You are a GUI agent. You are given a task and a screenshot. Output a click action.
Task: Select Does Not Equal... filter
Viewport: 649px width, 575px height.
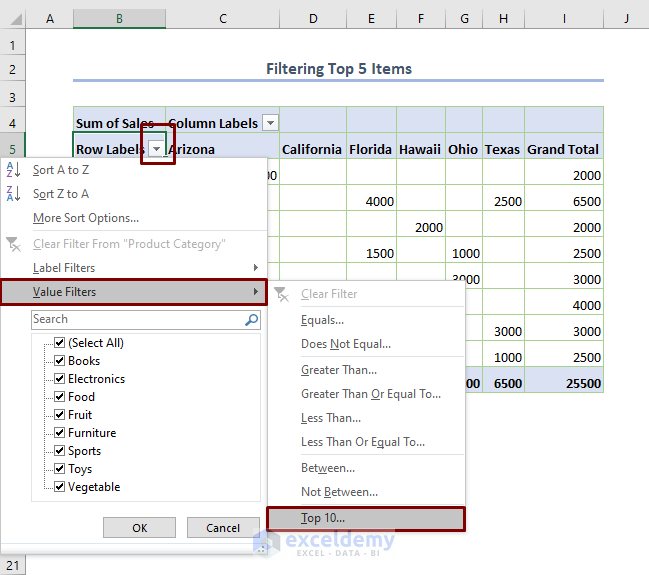367,344
